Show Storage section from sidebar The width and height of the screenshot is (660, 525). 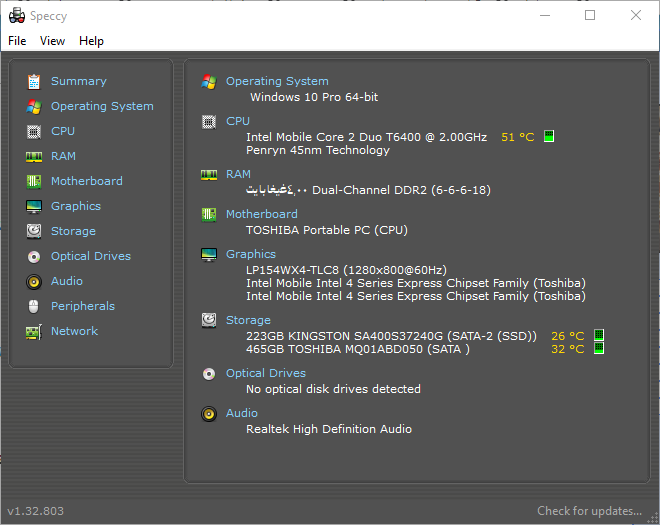(x=73, y=231)
